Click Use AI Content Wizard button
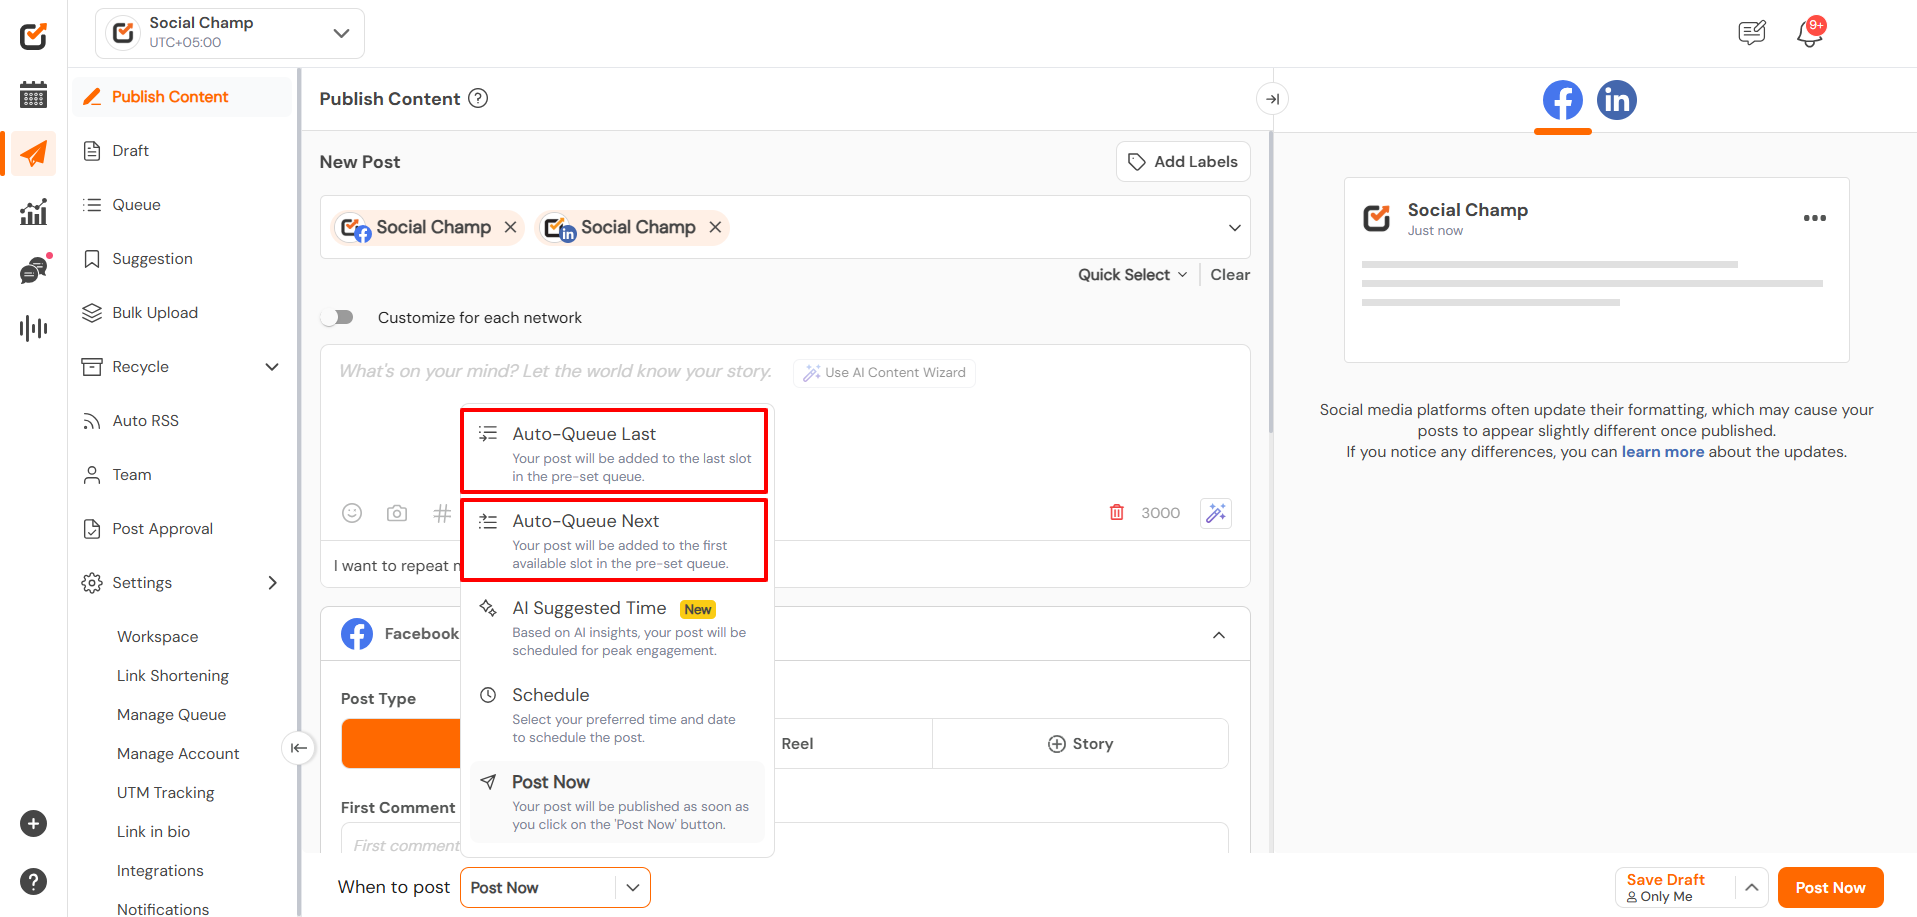 coord(885,372)
